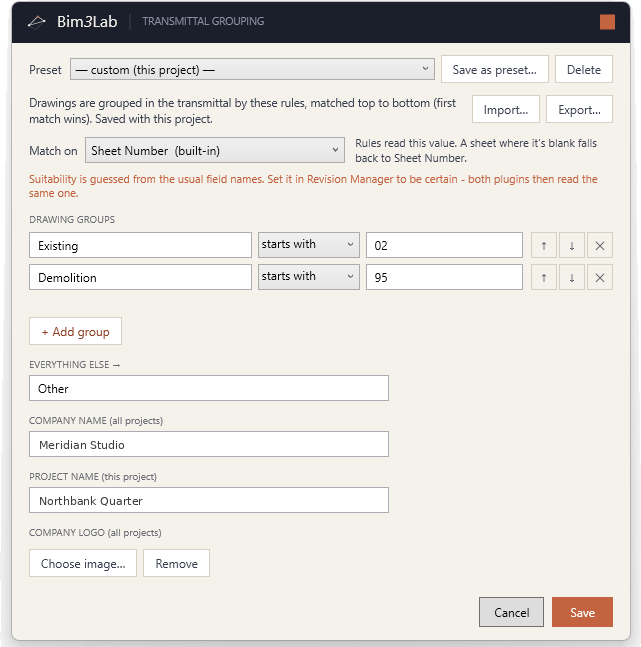Click the 'Rules read this value' hint
This screenshot has width=641, height=647.
point(476,151)
